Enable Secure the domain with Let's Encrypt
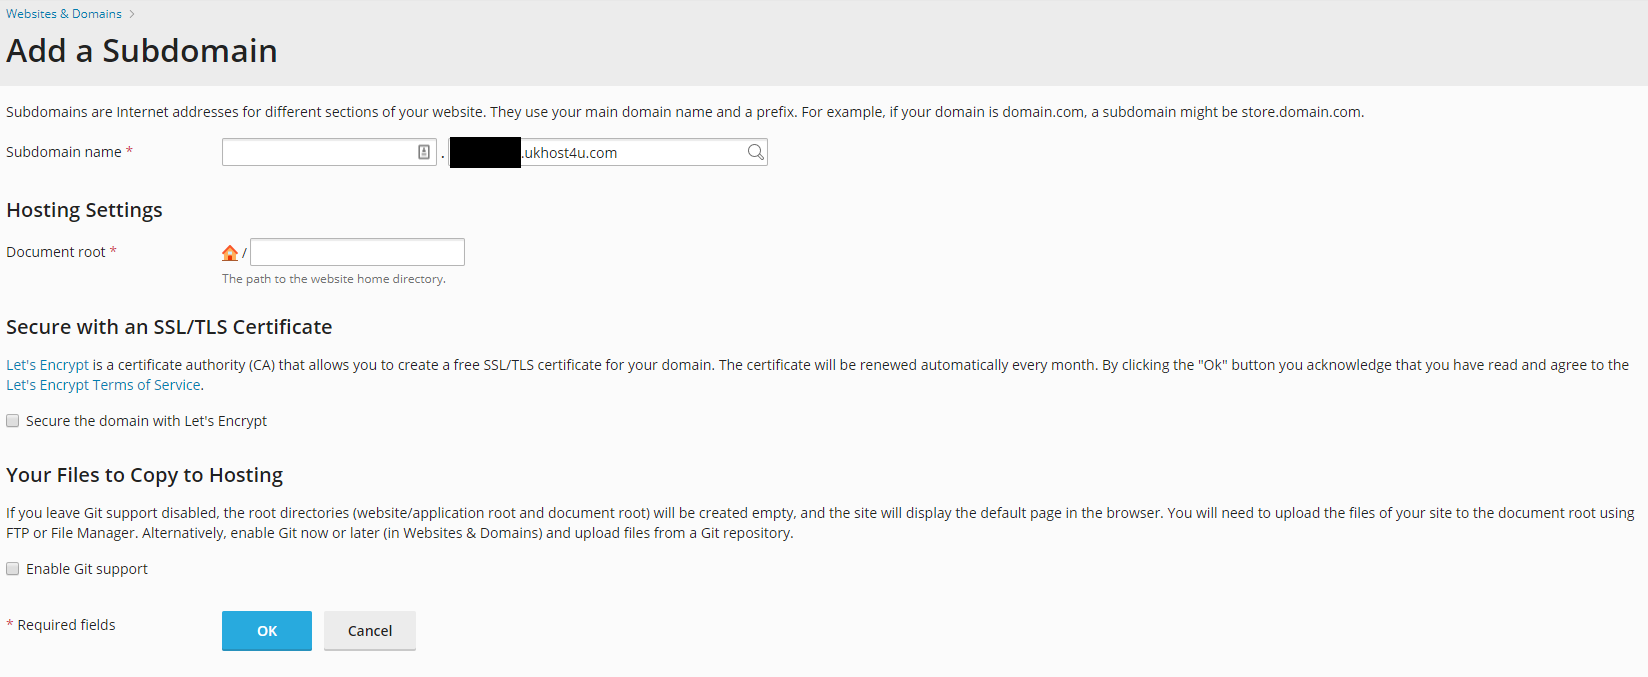The image size is (1648, 677). pos(12,420)
